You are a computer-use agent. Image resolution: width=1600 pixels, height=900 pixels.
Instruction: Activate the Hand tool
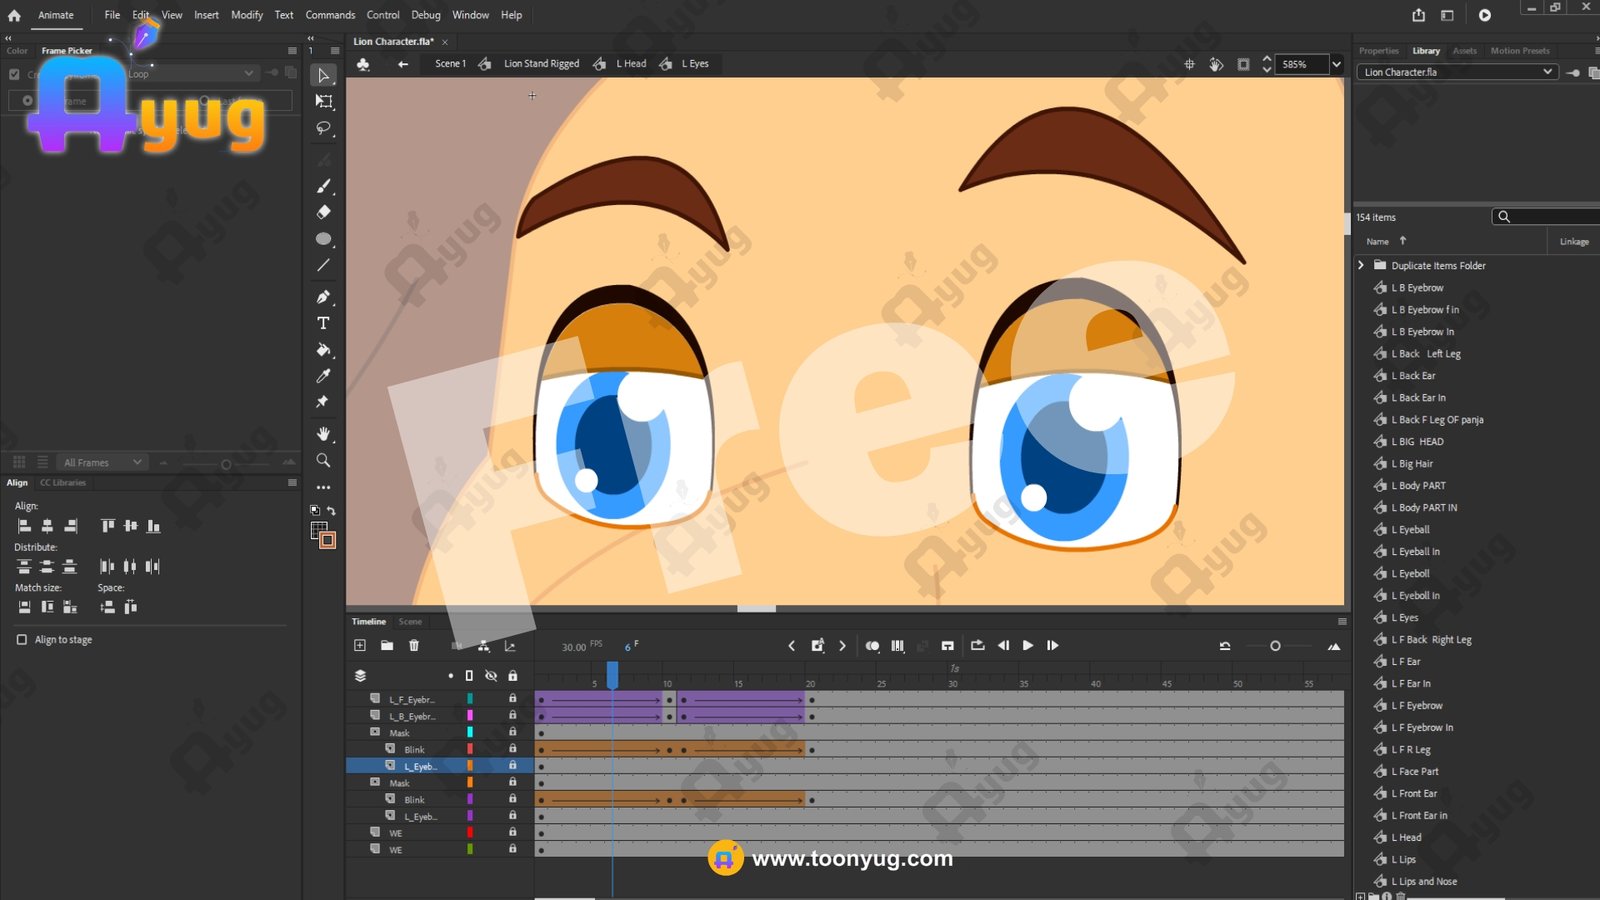coord(323,434)
